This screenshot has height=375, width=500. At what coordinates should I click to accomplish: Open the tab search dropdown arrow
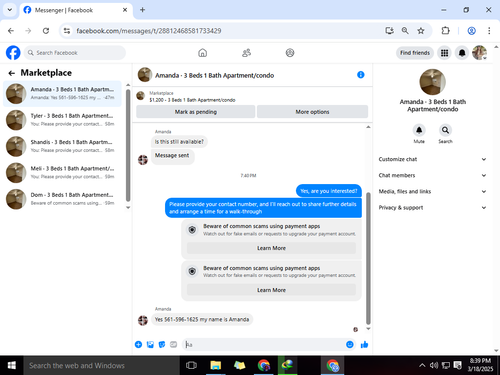(10, 10)
